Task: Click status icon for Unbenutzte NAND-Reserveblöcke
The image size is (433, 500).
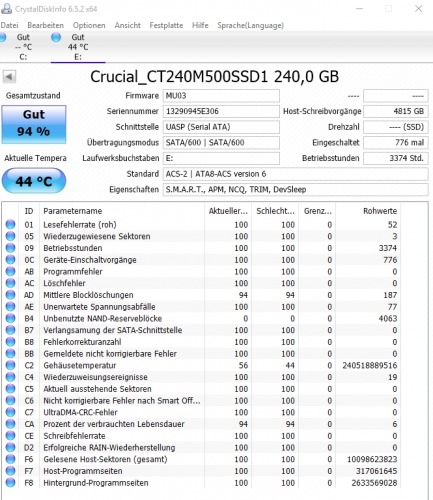Action: click(x=11, y=318)
